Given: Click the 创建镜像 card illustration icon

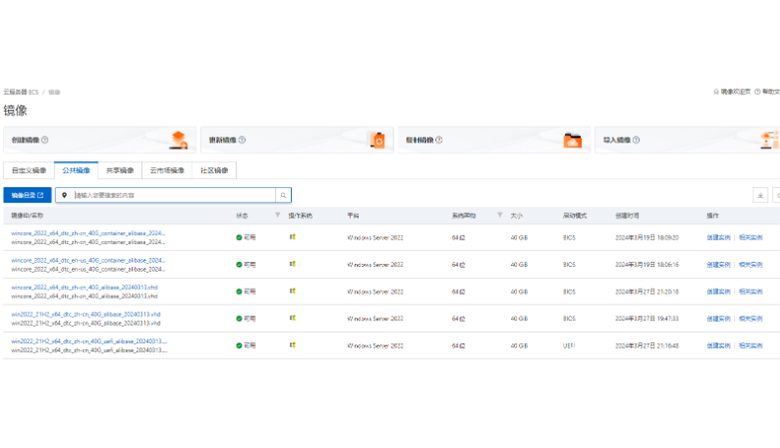Looking at the screenshot, I should pyautogui.click(x=179, y=140).
